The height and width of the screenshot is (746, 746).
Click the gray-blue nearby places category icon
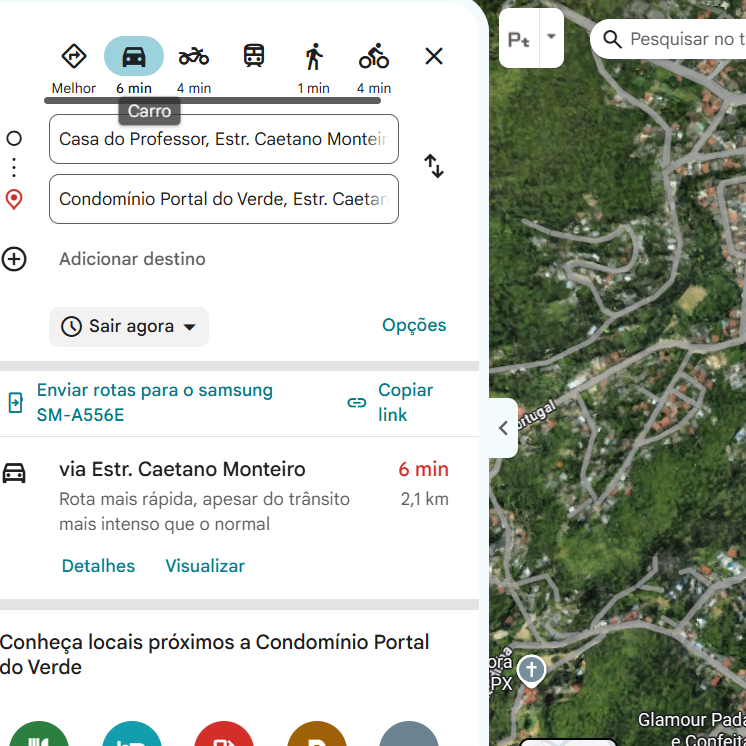(409, 734)
